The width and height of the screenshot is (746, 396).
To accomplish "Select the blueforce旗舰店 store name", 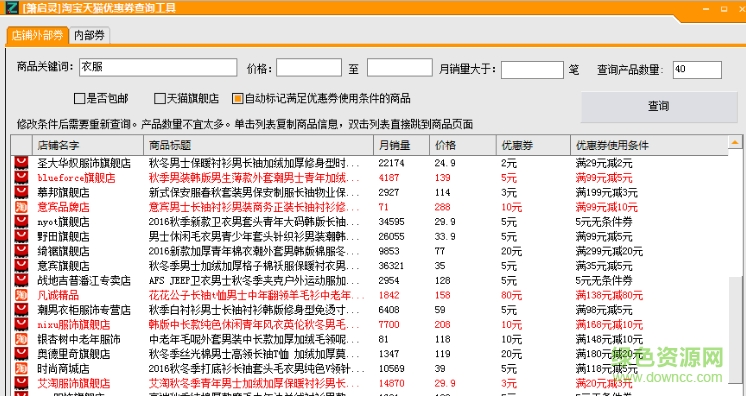I will [76, 178].
